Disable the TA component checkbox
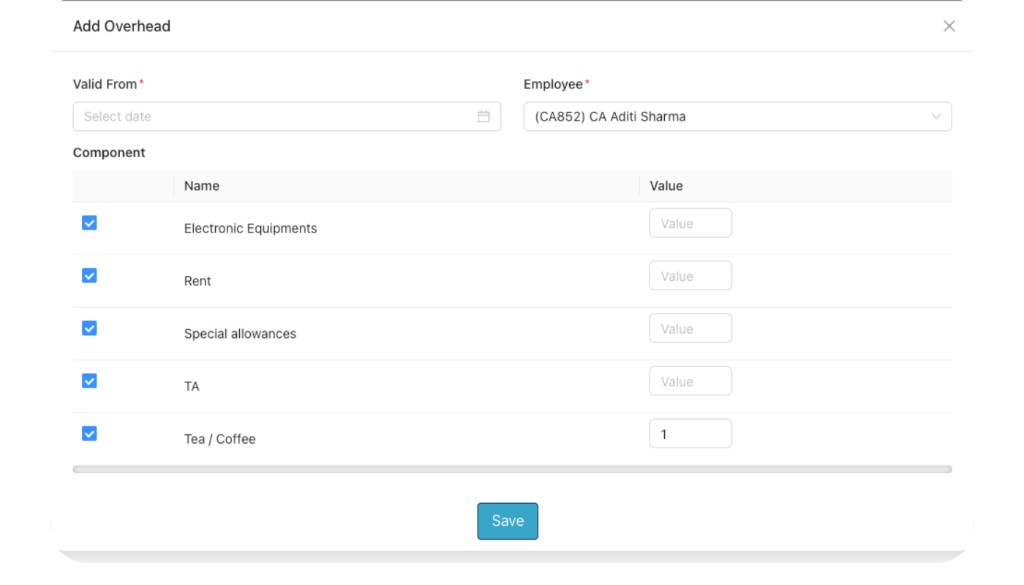The height and width of the screenshot is (585, 1024). click(x=89, y=381)
